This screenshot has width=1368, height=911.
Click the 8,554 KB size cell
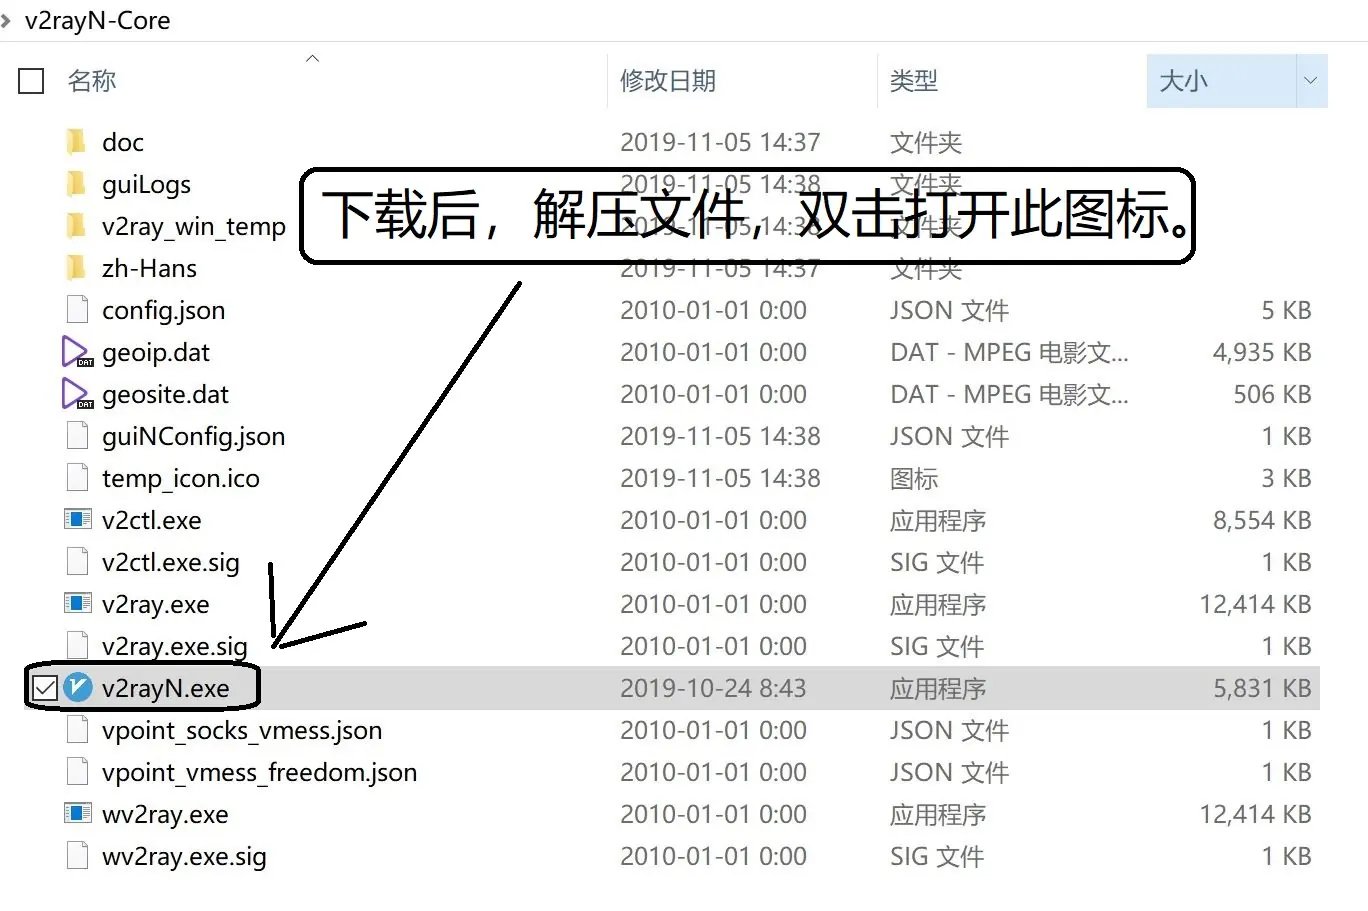pyautogui.click(x=1262, y=520)
